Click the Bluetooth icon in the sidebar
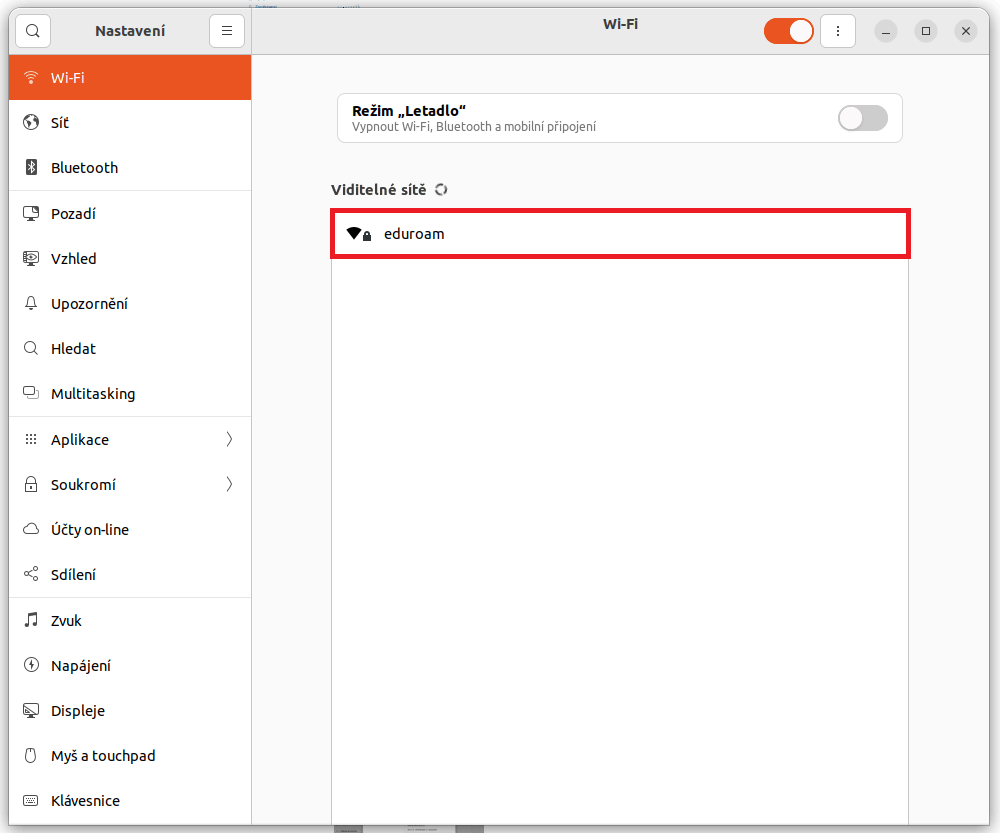The height and width of the screenshot is (833, 1000). [x=31, y=167]
